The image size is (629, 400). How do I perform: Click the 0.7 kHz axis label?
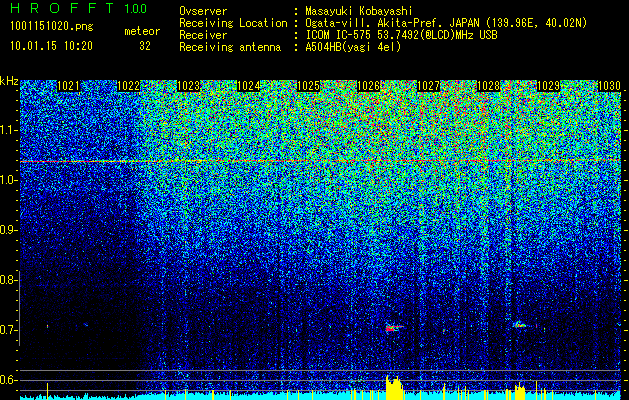coord(7,330)
